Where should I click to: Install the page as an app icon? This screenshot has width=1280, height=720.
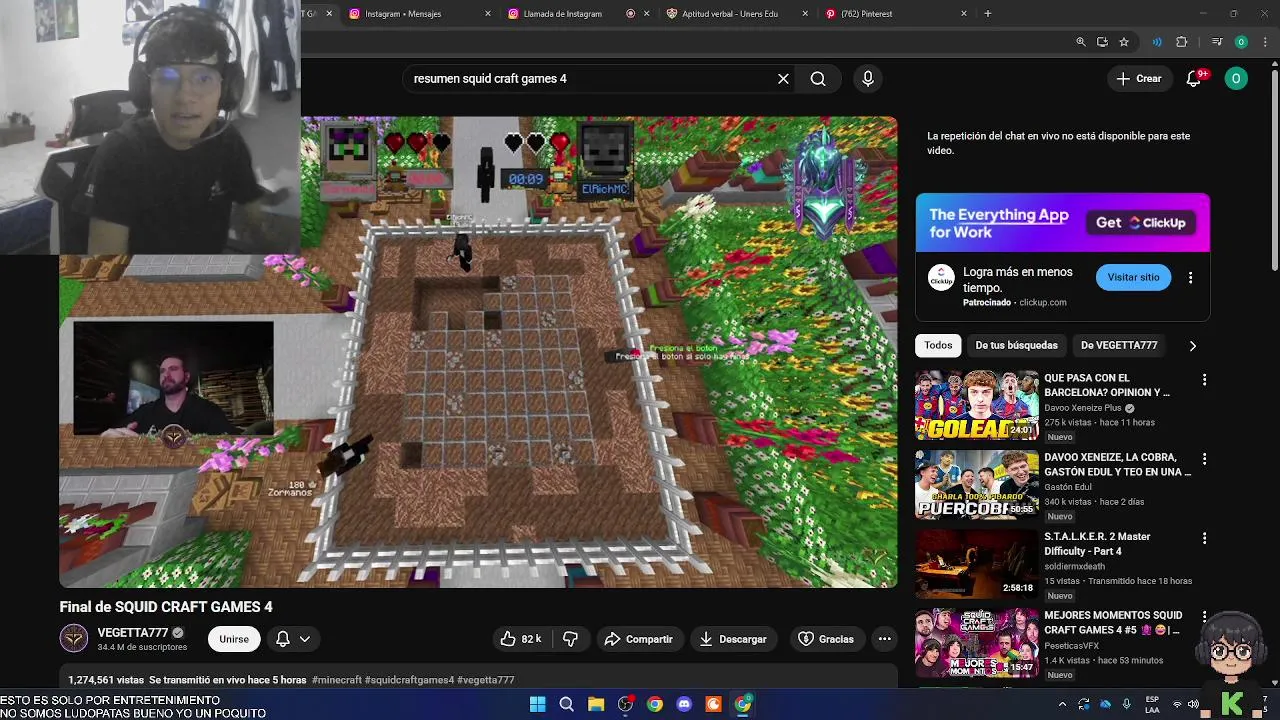(1102, 42)
